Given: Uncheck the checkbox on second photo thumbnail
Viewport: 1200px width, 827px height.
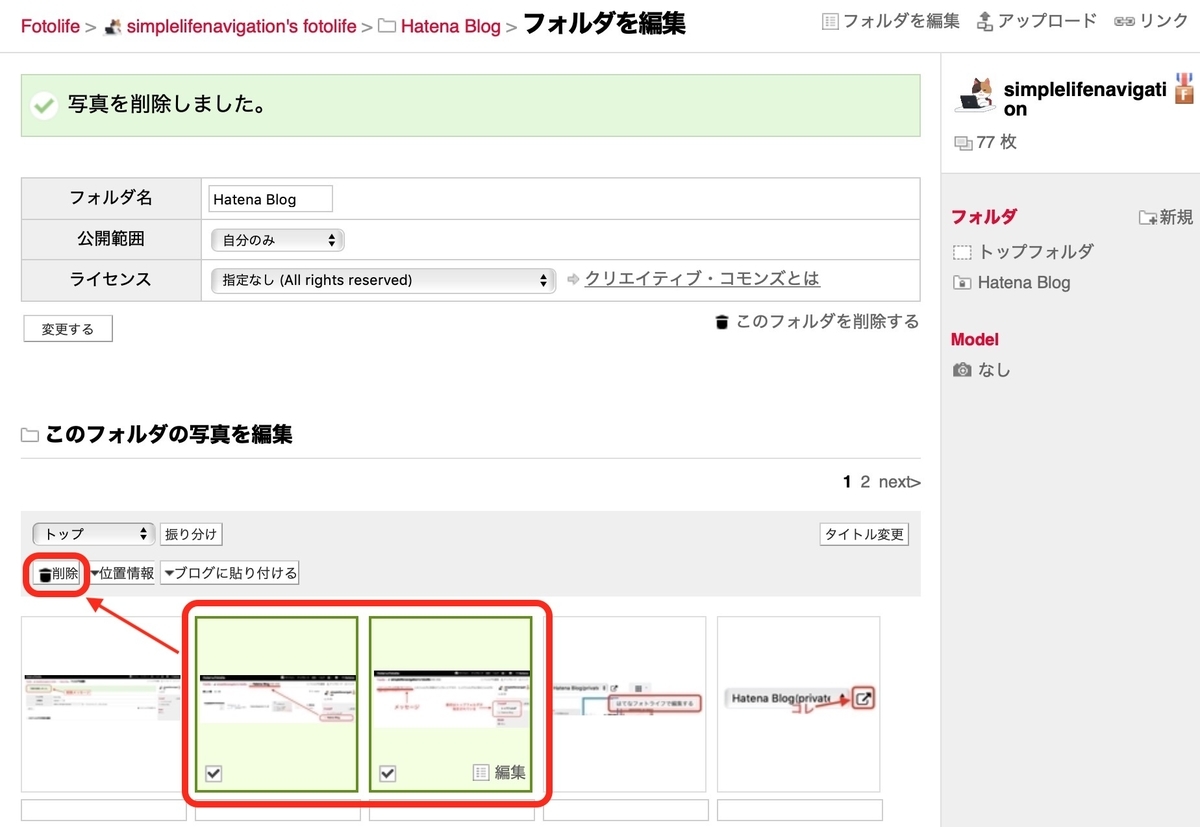Looking at the screenshot, I should (213, 772).
